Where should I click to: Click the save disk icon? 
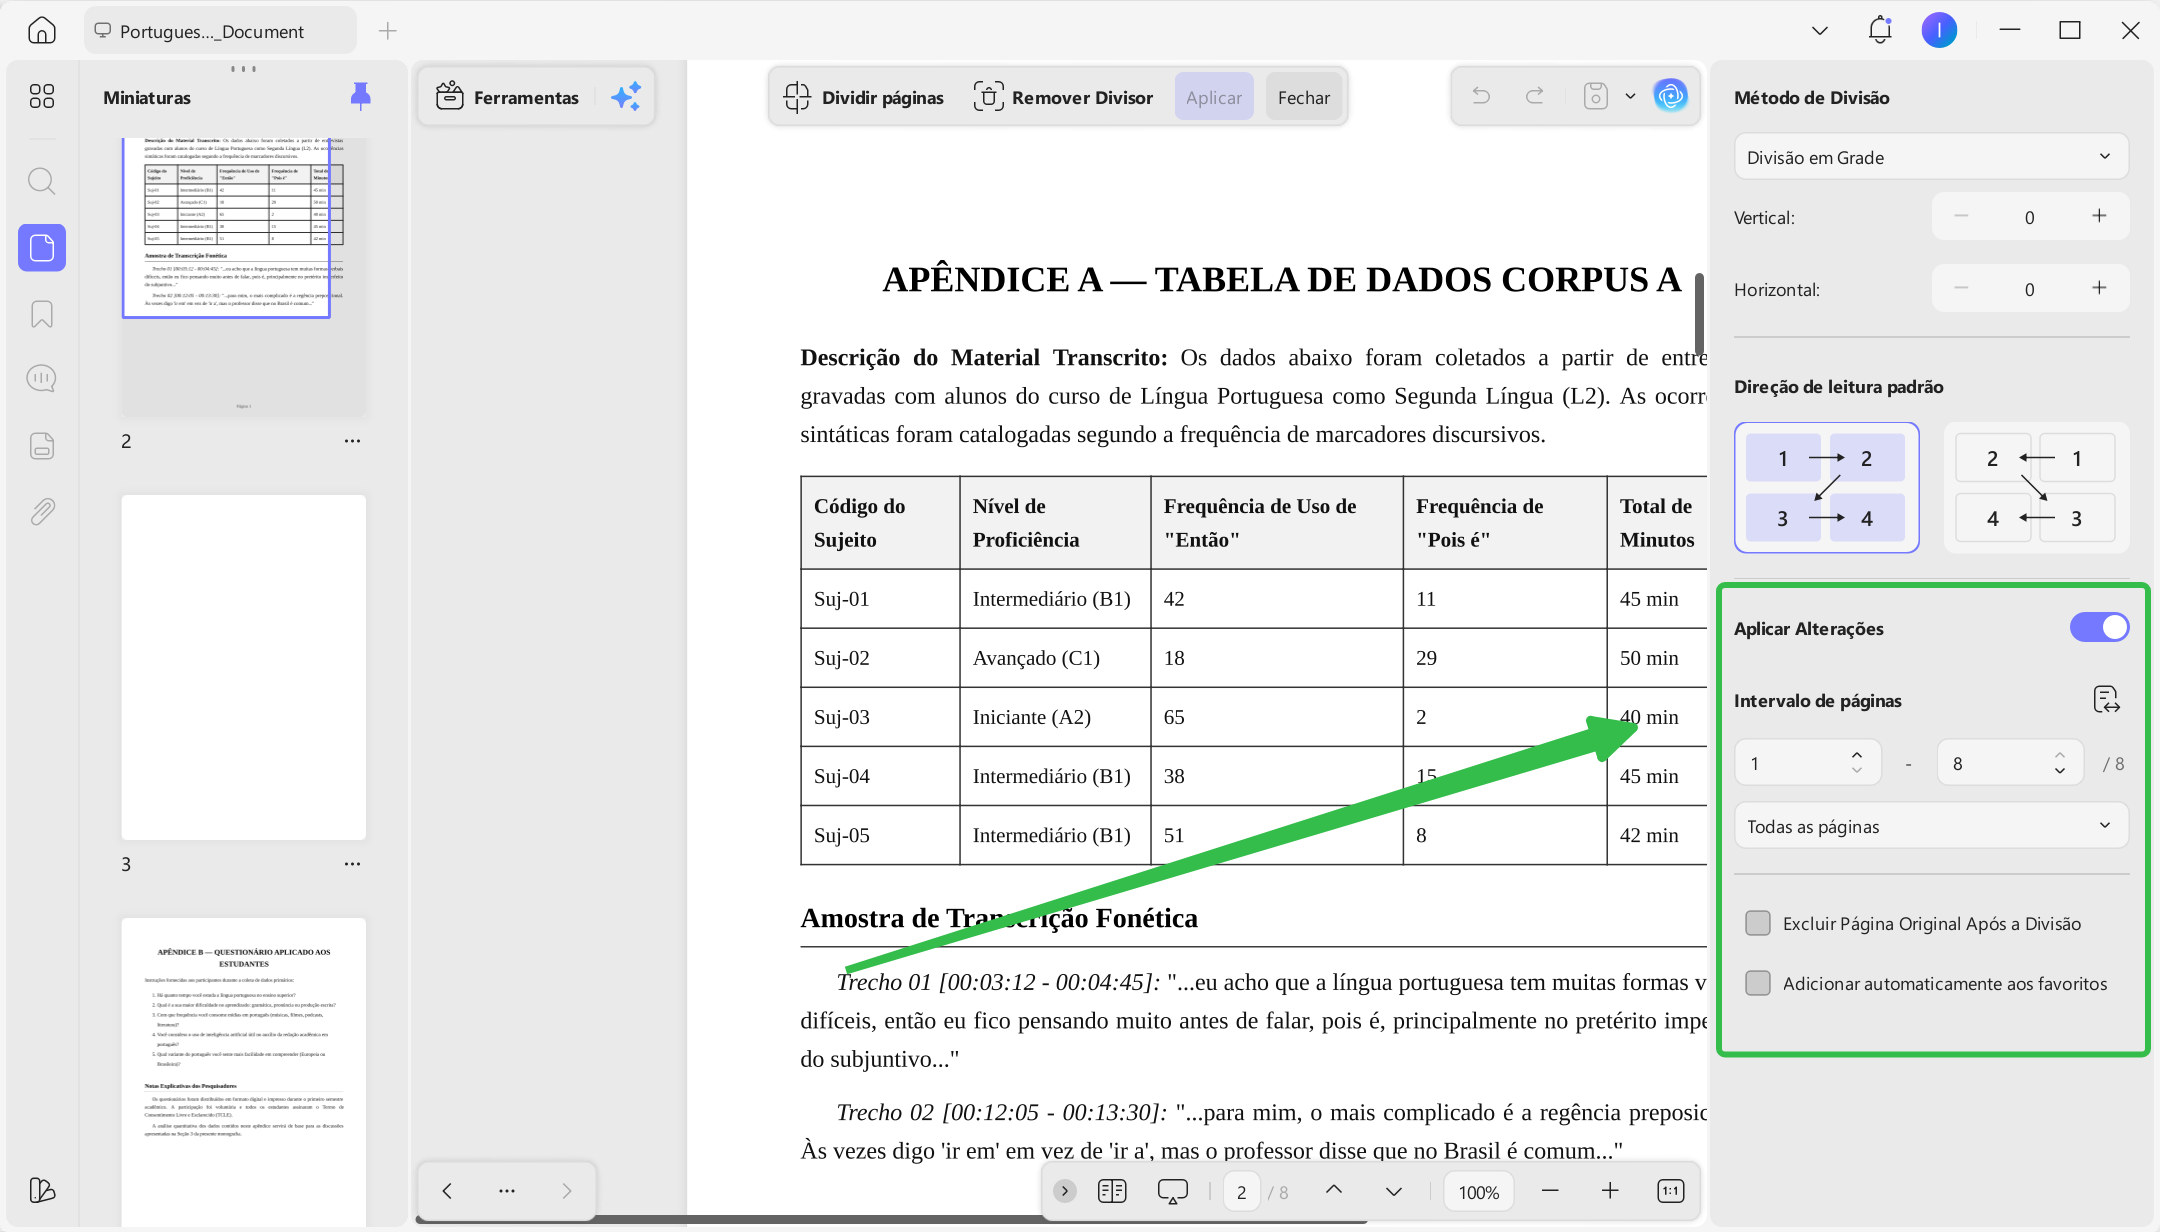pyautogui.click(x=1595, y=96)
